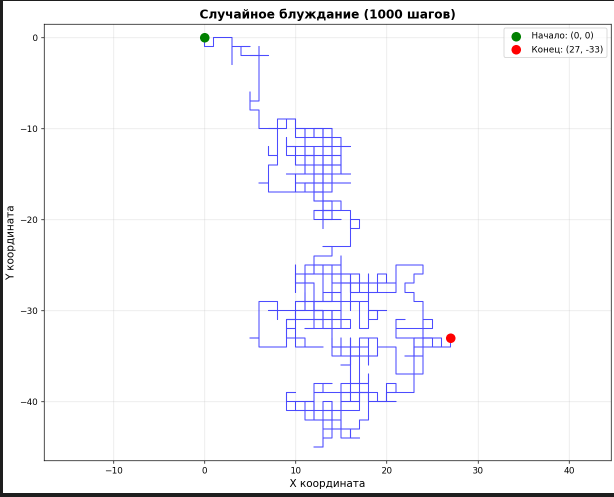Click the 'X координата' axis label
614x497 pixels.
pos(327,483)
